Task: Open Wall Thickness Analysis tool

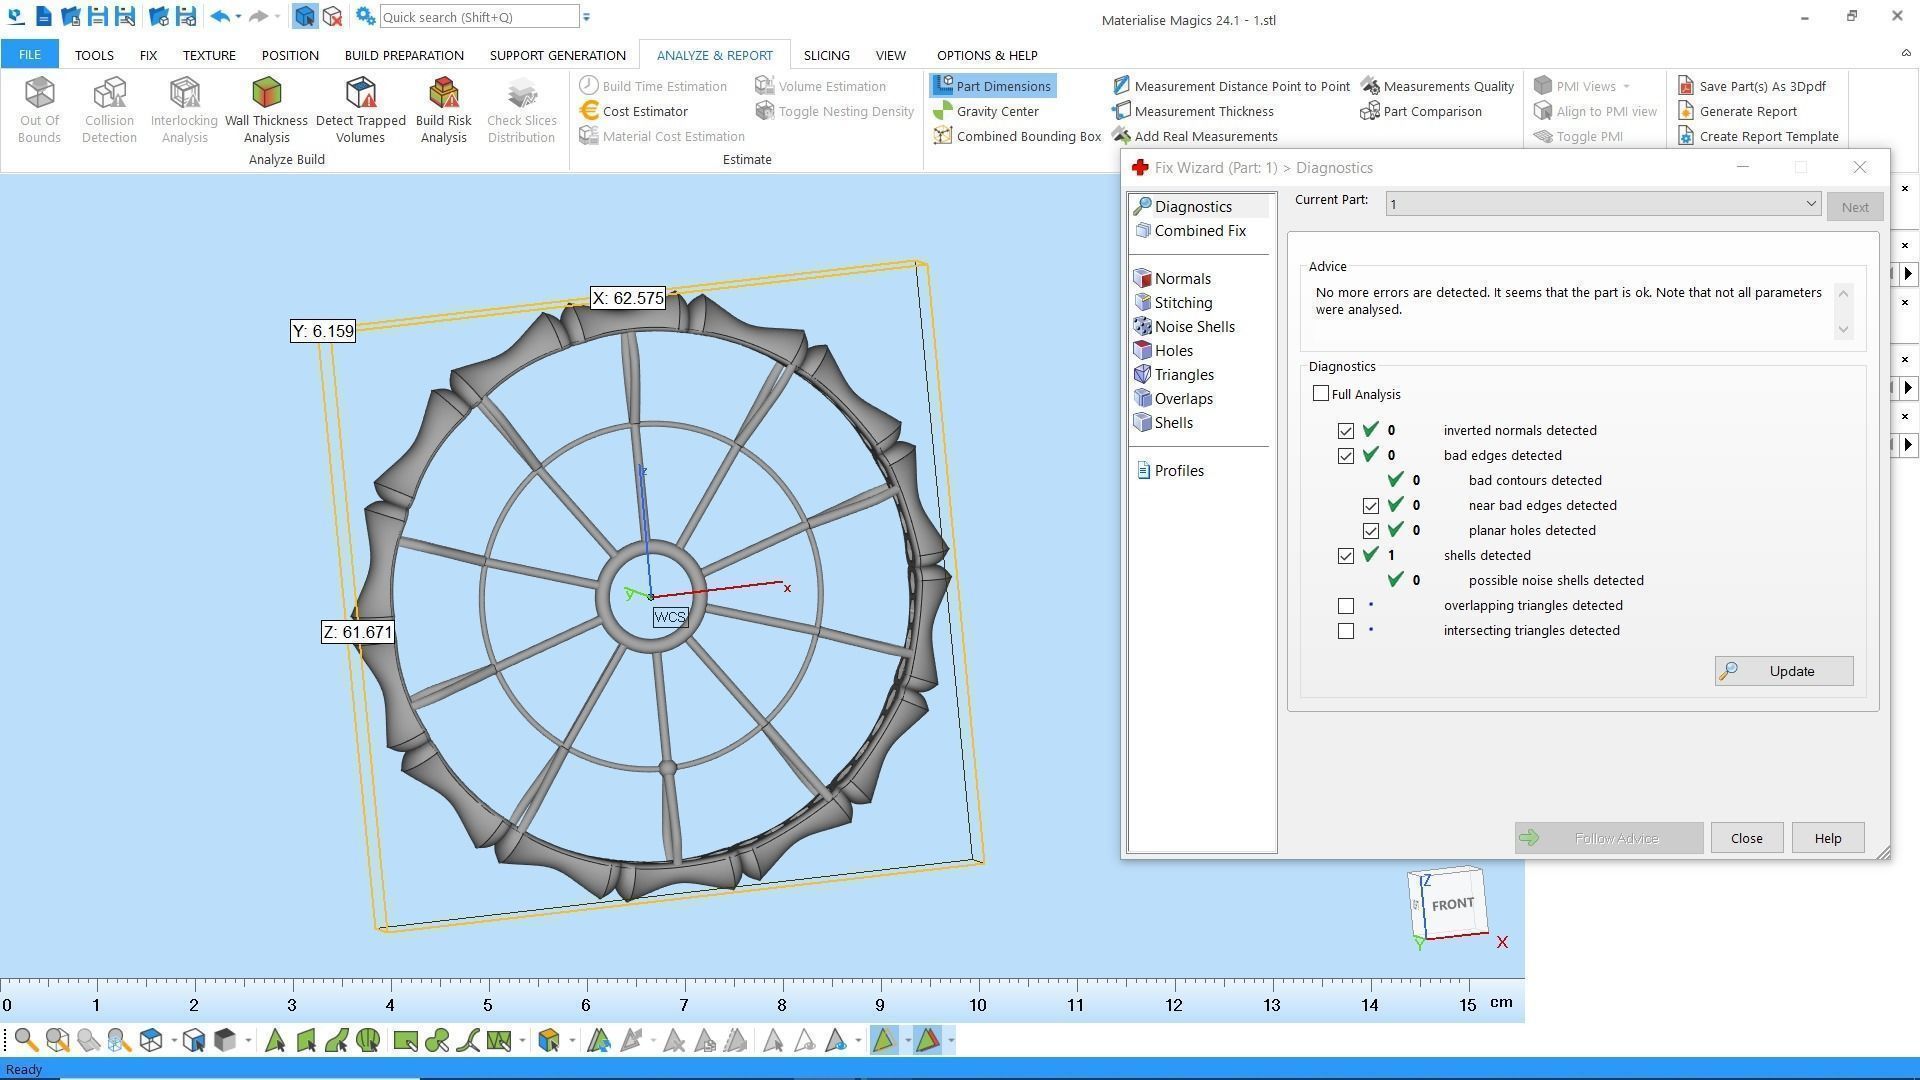Action: pos(266,110)
